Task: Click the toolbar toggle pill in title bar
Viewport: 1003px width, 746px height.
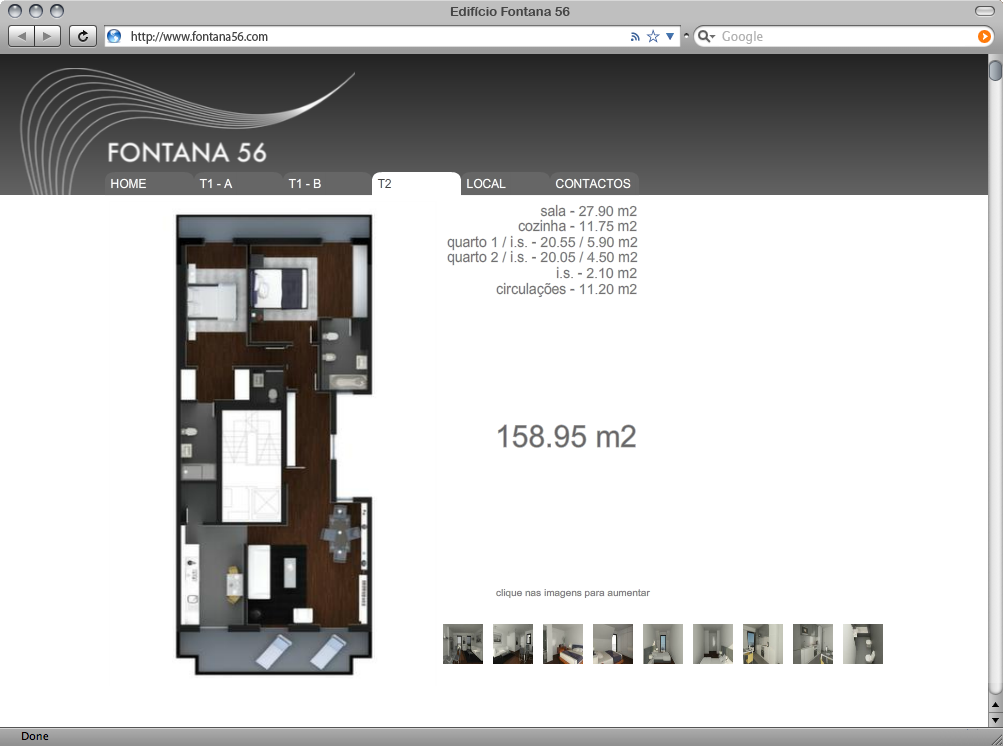Action: coord(984,11)
